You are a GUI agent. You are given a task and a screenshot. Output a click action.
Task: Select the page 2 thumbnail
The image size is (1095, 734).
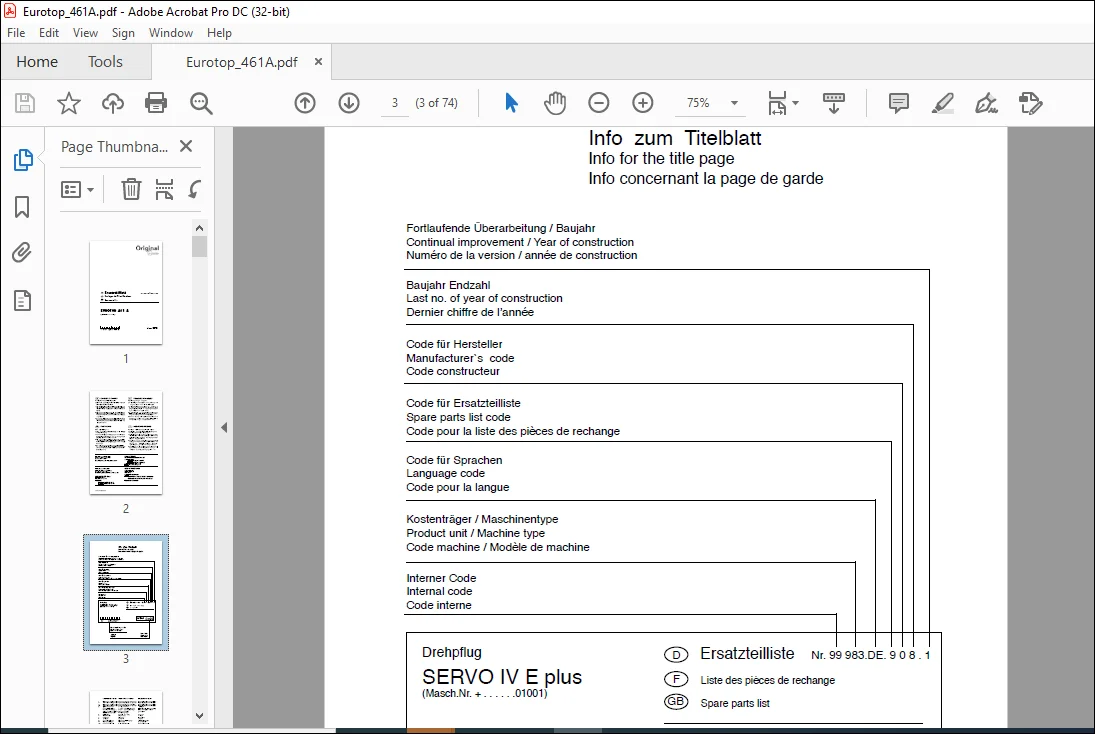pyautogui.click(x=126, y=443)
